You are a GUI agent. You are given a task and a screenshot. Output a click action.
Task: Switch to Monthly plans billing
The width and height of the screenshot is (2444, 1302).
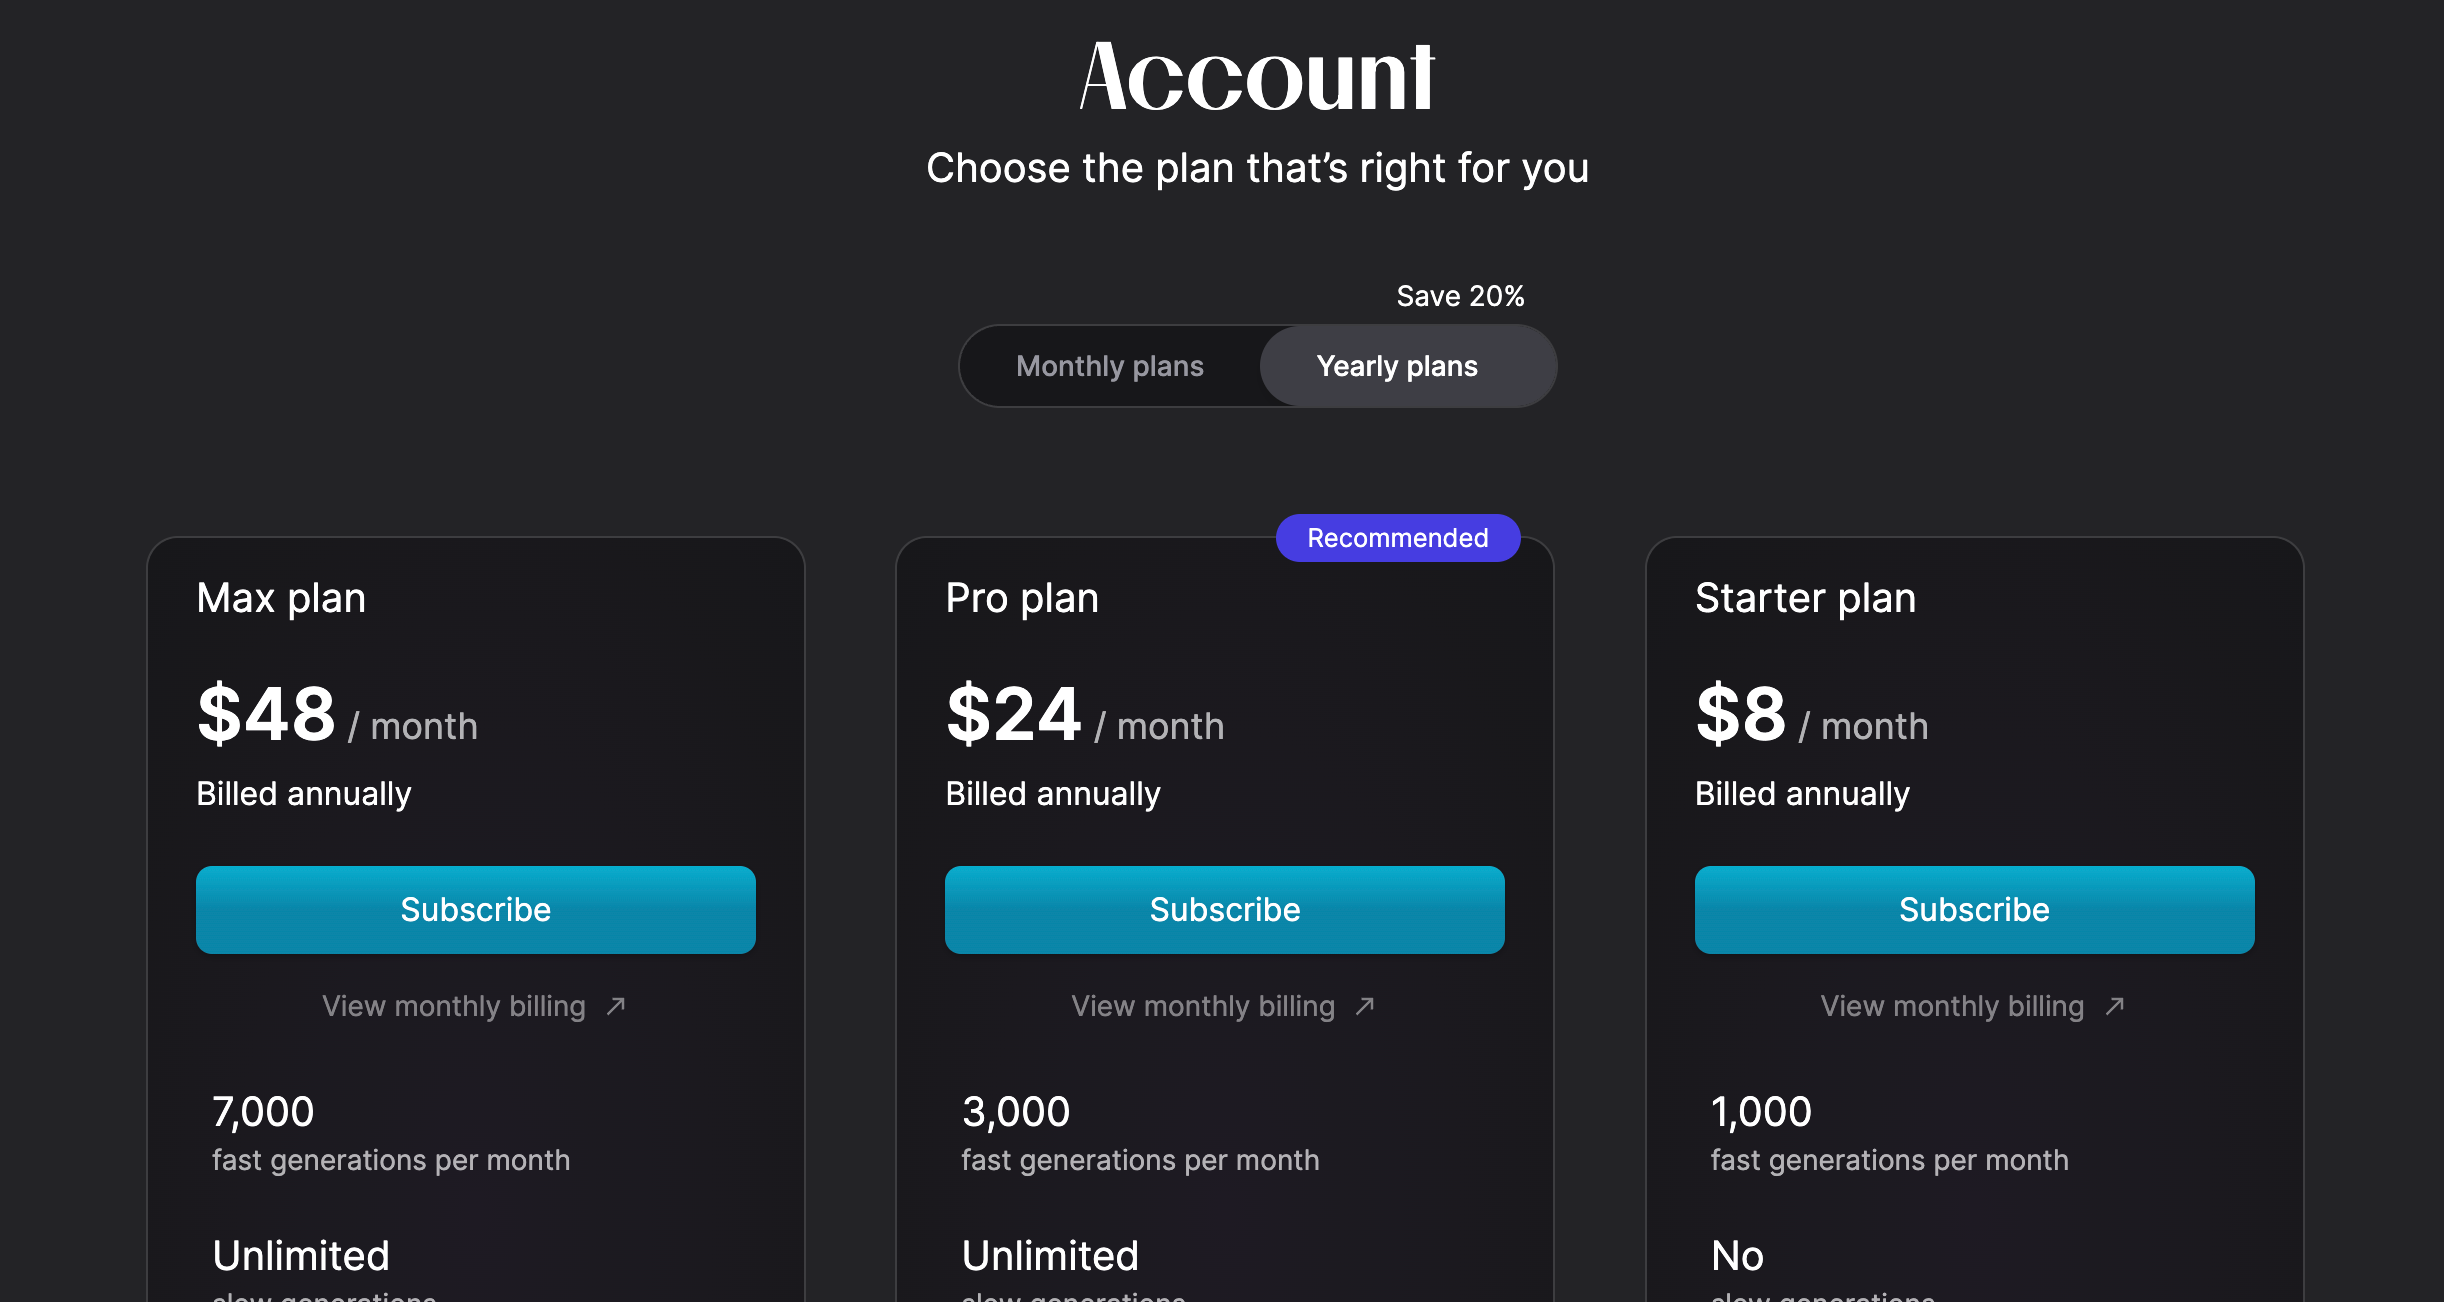1110,366
